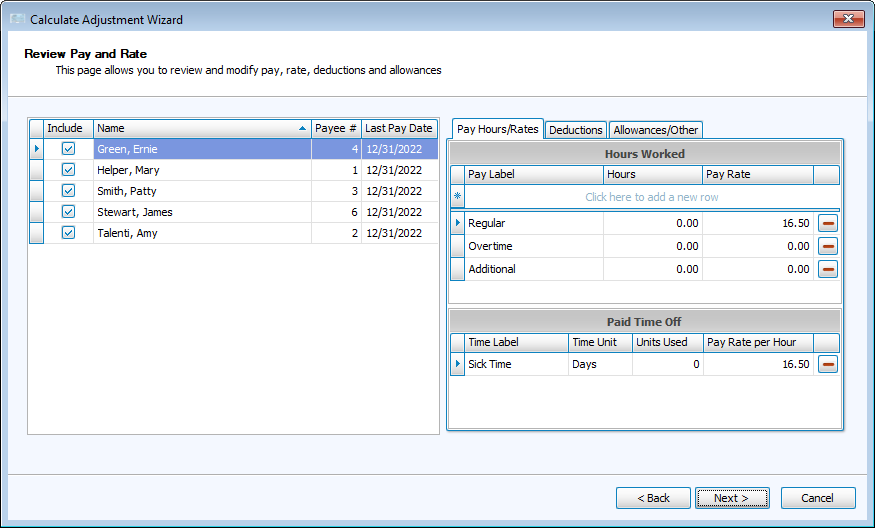This screenshot has height=528, width=875.
Task: Delete the Additional pay row
Action: (x=828, y=269)
